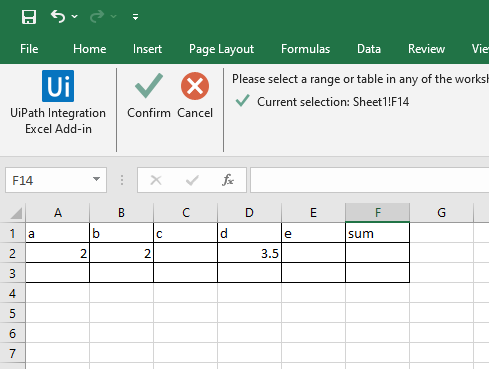Select the highlighted column F header
The height and width of the screenshot is (369, 489).
coord(378,213)
